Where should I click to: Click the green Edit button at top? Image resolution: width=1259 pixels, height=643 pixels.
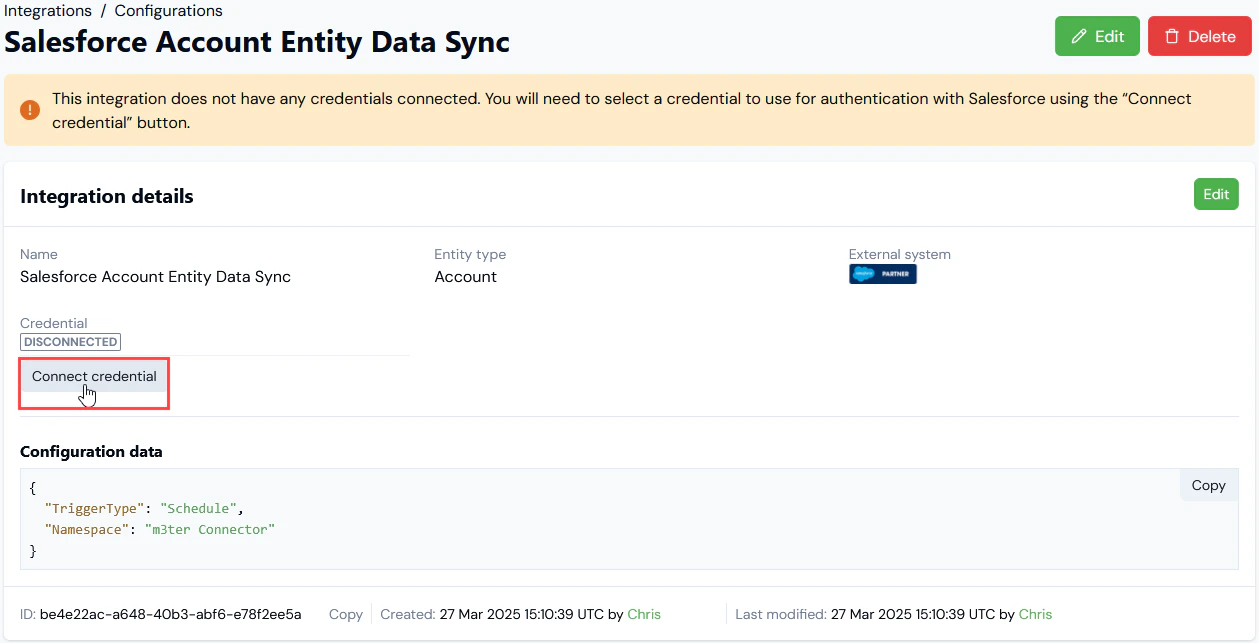[1098, 36]
